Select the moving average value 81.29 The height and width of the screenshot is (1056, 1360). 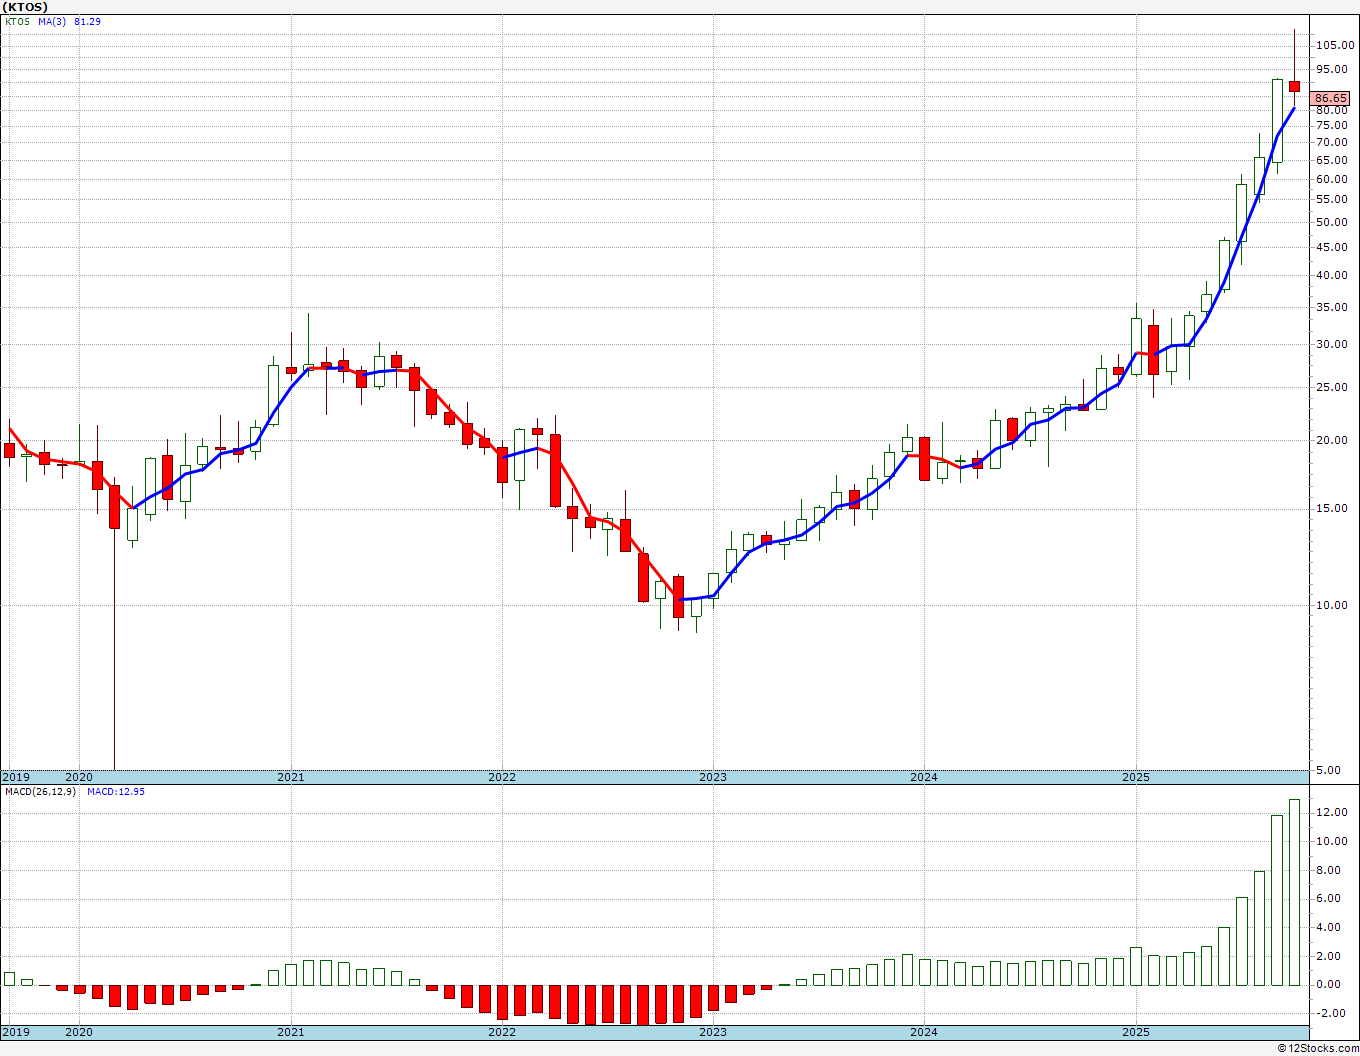click(88, 22)
